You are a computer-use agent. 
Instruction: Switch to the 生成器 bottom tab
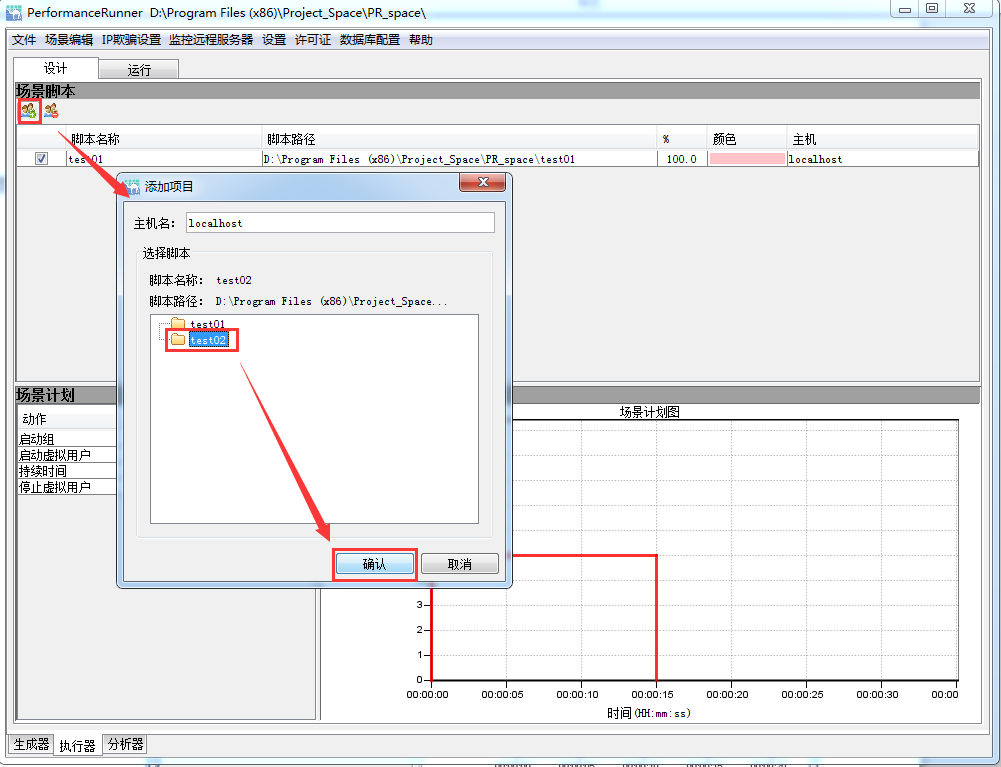(31, 744)
